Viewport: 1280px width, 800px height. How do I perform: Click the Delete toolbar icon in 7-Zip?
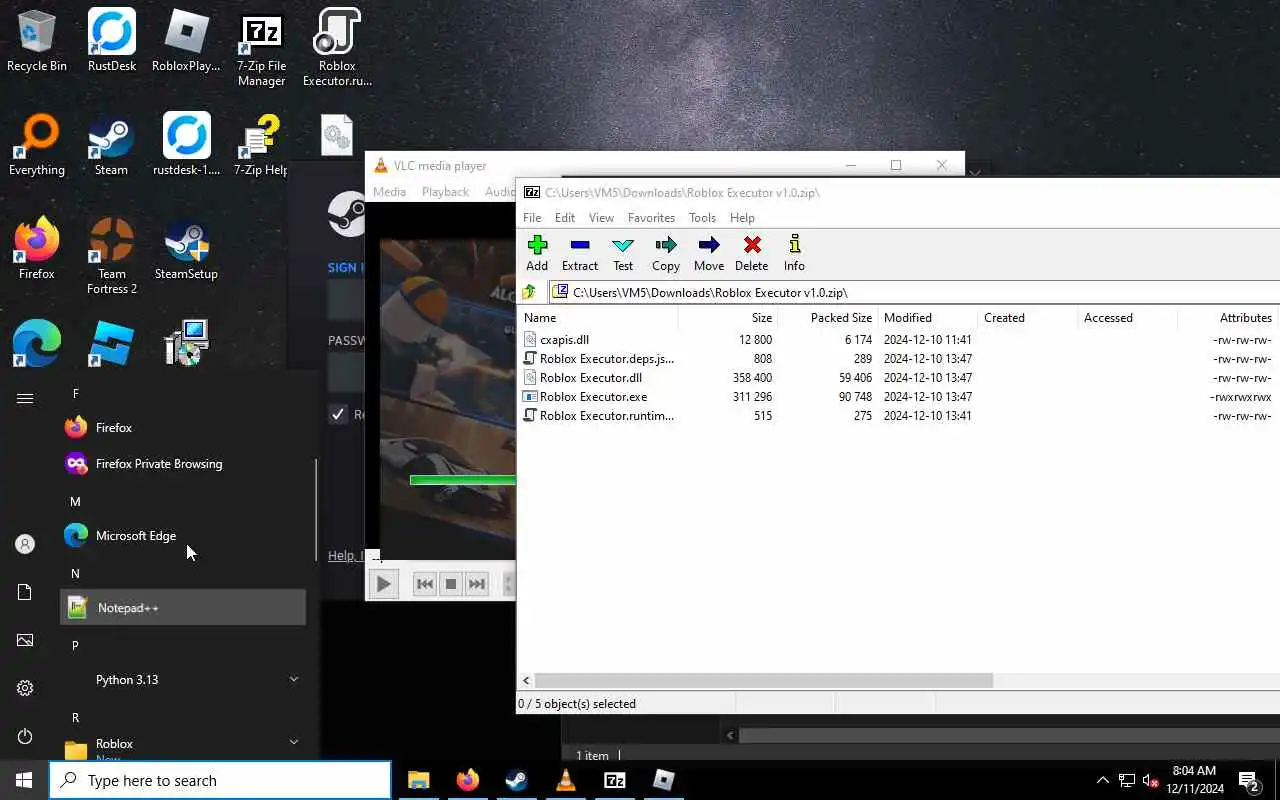pyautogui.click(x=752, y=253)
